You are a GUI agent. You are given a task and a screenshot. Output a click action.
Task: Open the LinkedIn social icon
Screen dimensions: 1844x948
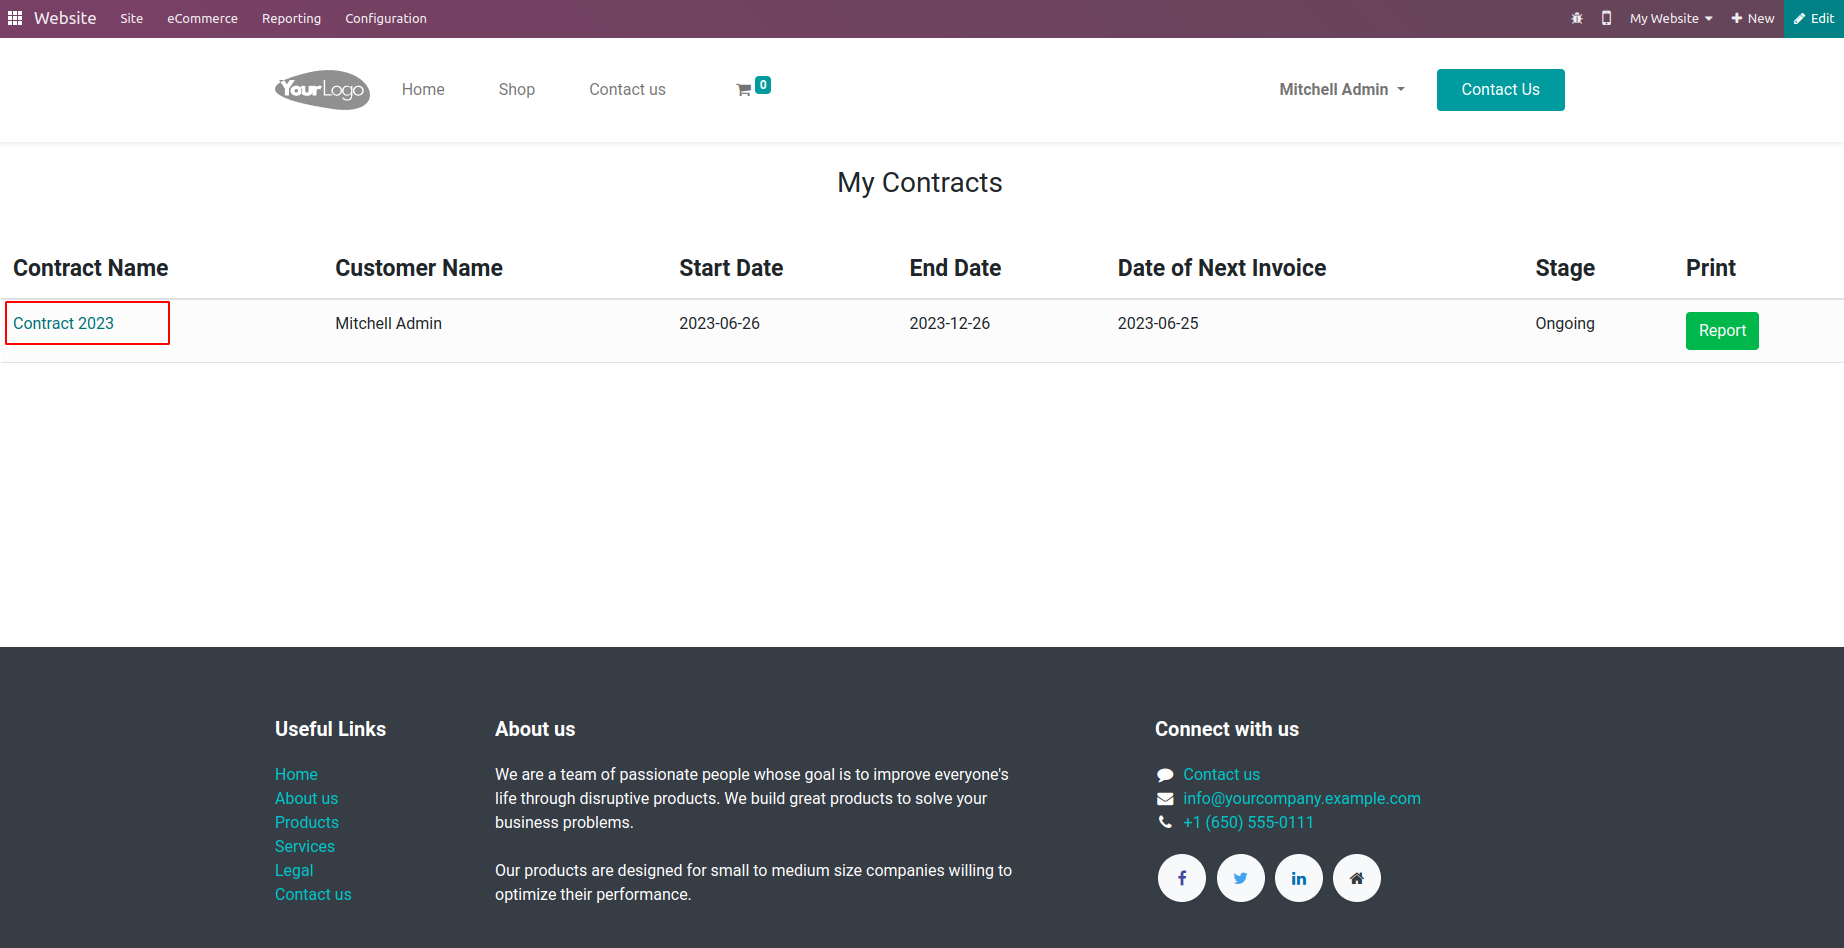click(x=1298, y=878)
